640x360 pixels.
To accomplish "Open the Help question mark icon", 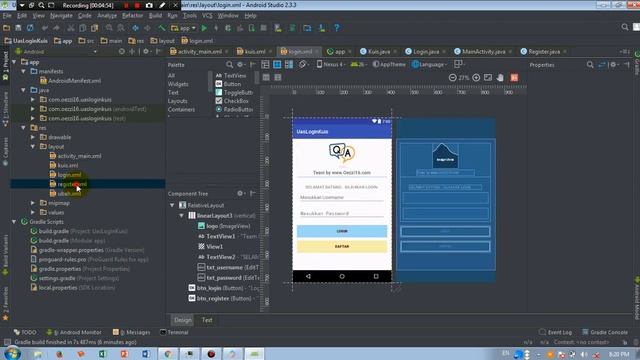I will [336, 28].
